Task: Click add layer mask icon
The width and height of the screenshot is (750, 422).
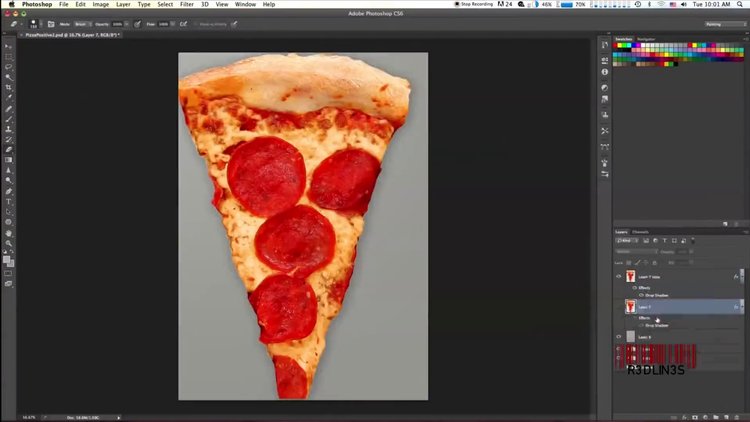Action: tap(695, 418)
